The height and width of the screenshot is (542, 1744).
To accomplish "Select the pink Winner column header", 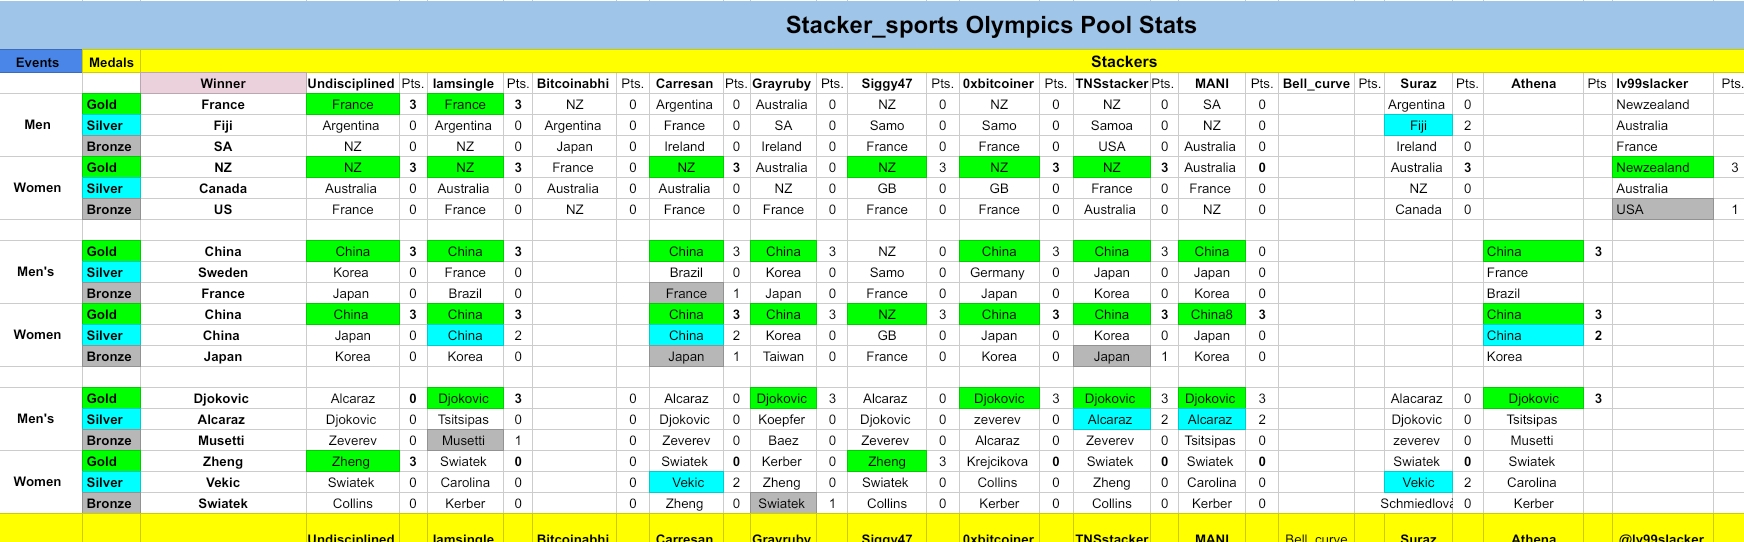I will [x=223, y=84].
